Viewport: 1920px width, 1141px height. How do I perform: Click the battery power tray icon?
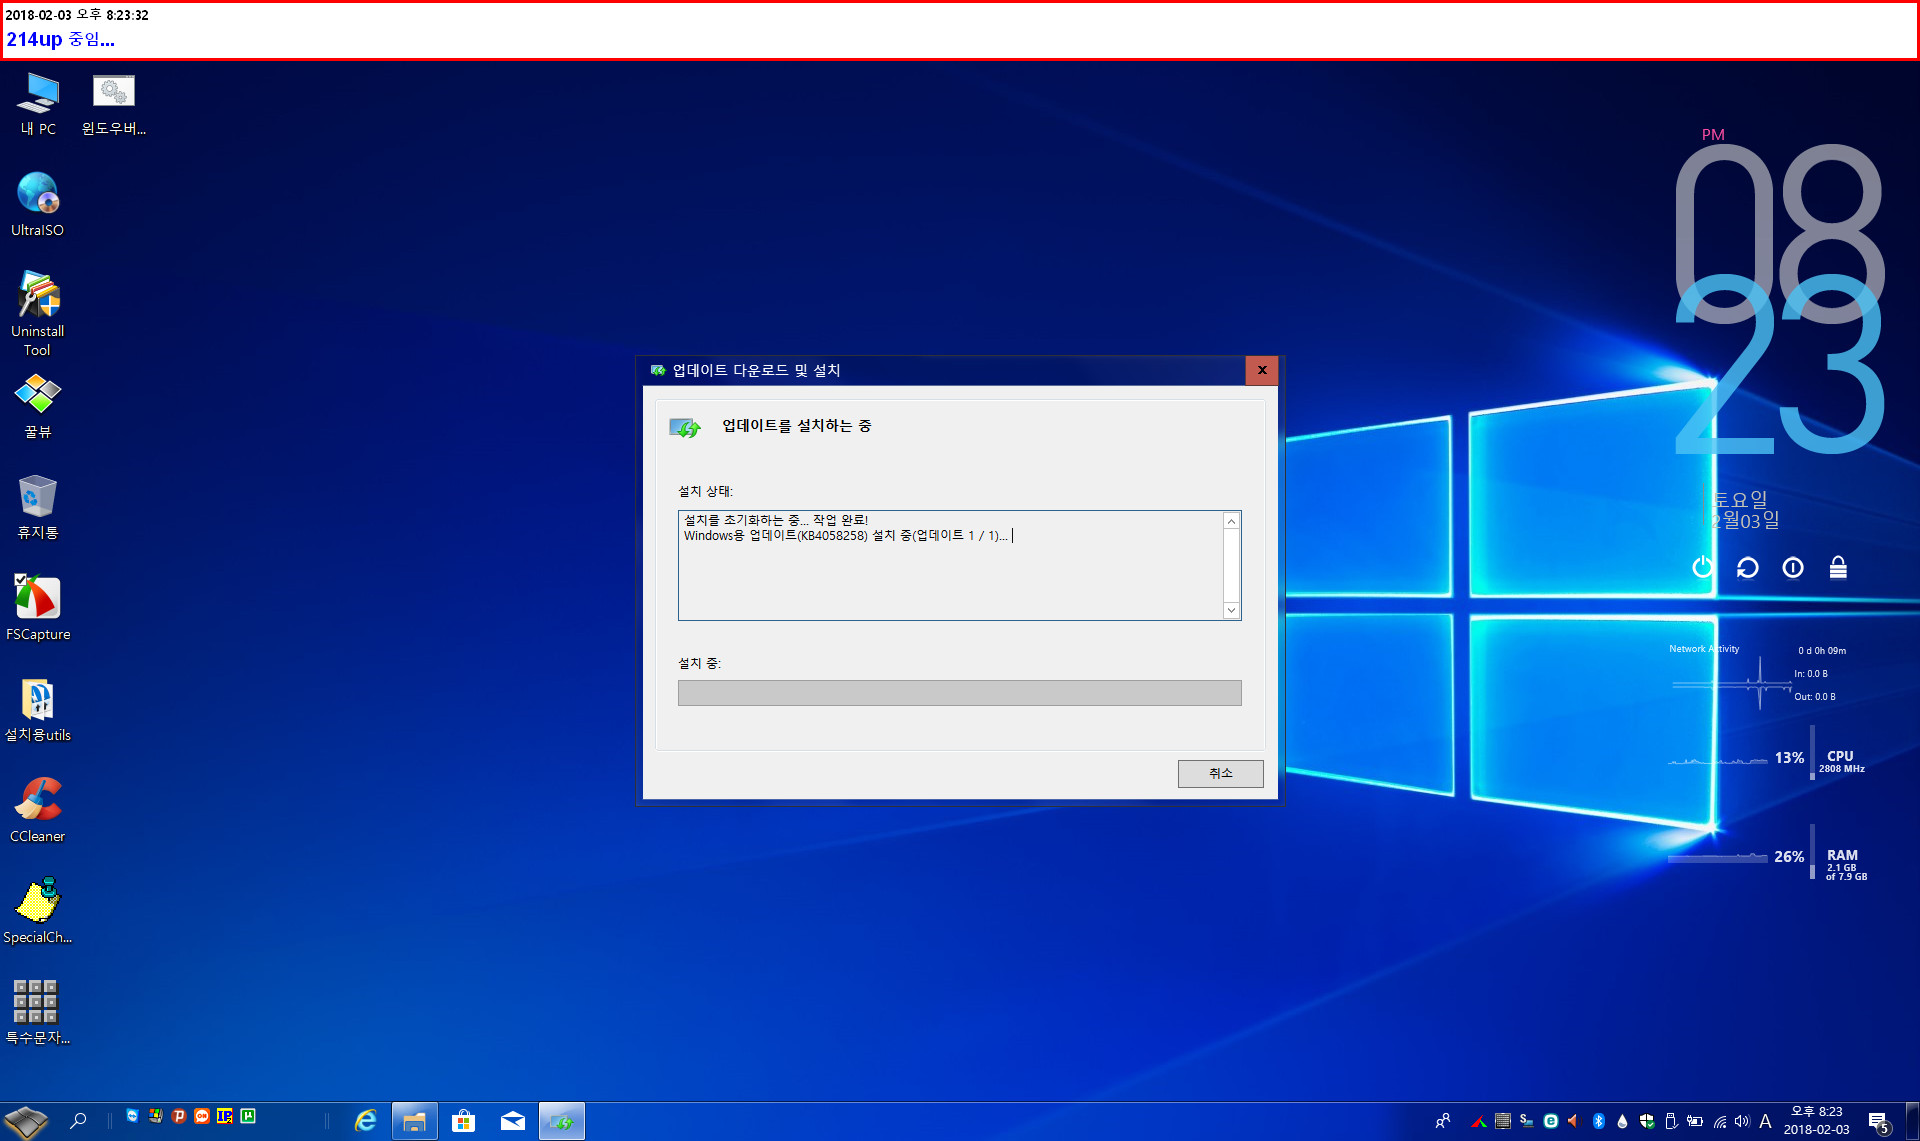tap(1694, 1121)
